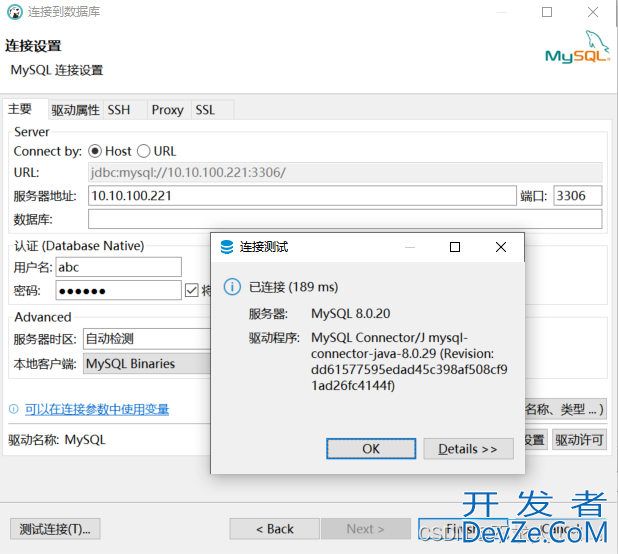Click the 端口 field showing 3306
This screenshot has width=618, height=554.
[x=578, y=196]
